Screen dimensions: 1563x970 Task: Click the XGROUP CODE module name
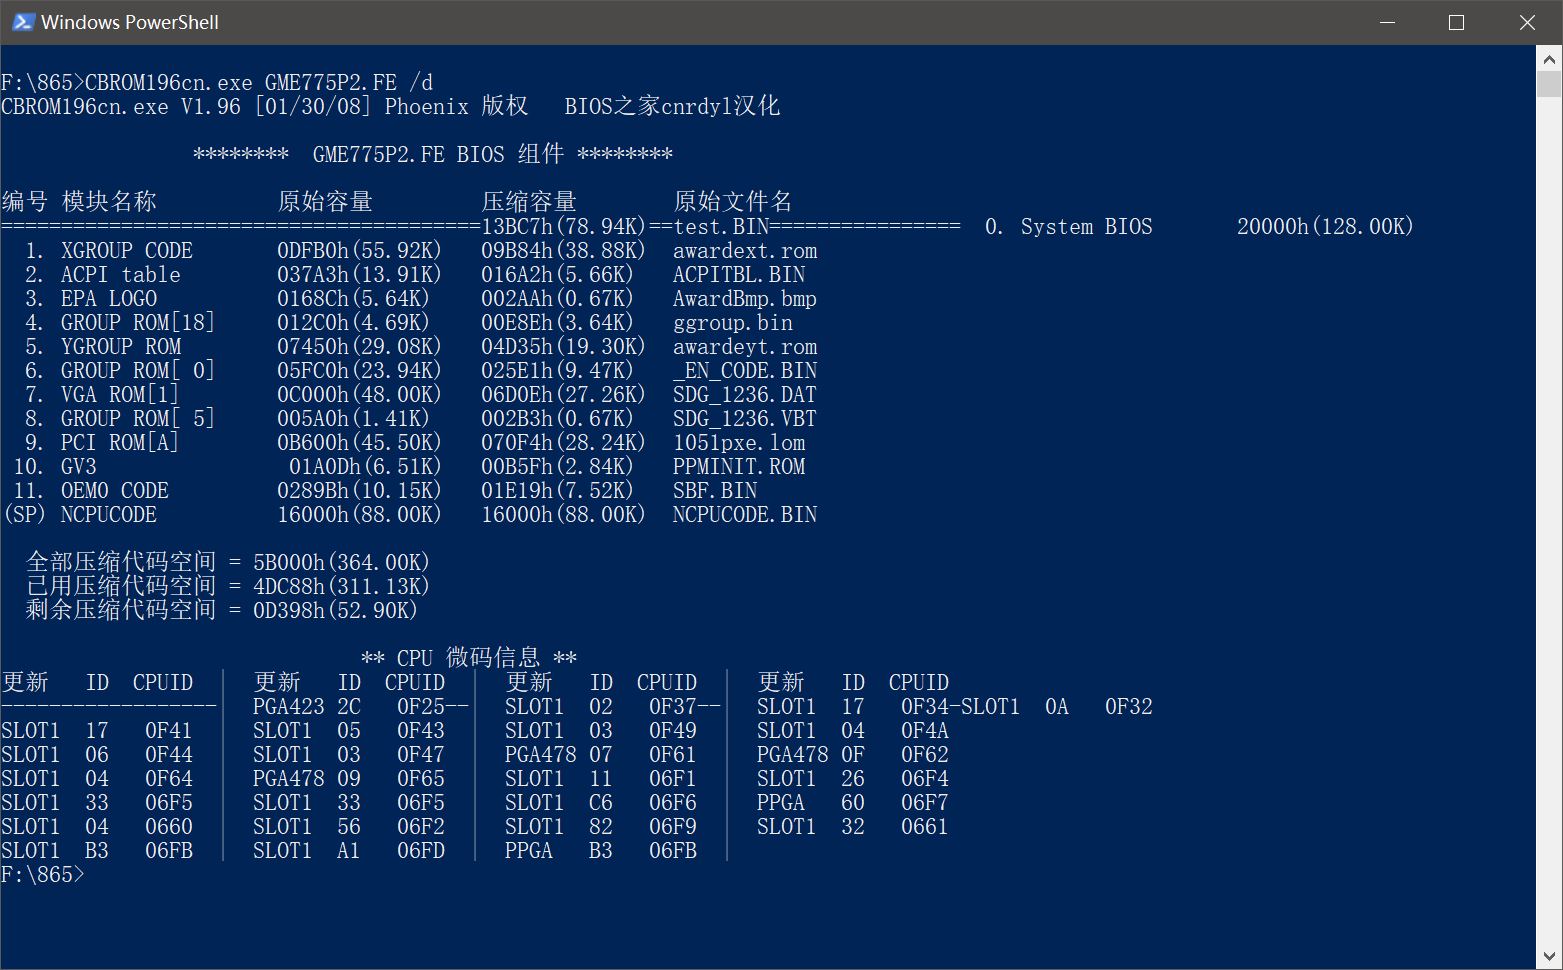click(126, 251)
